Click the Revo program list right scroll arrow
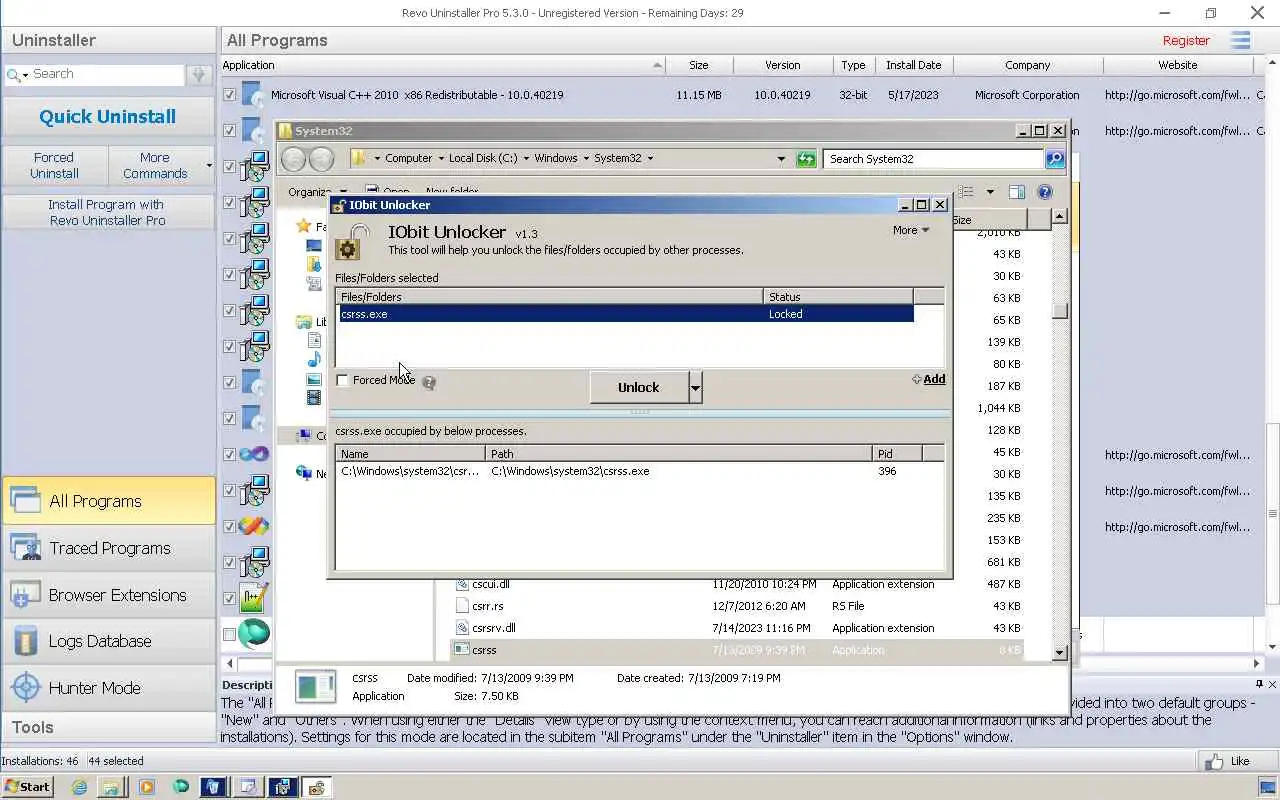 point(1257,663)
